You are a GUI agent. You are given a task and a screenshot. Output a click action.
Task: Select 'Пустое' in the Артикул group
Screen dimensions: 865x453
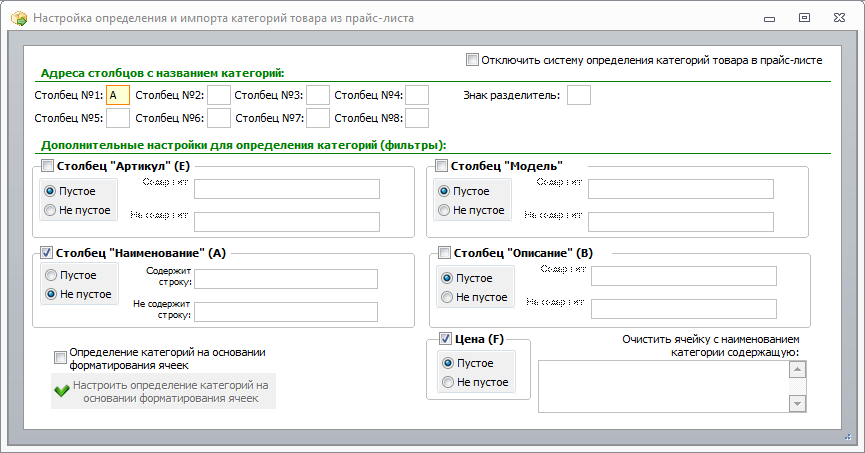click(50, 191)
